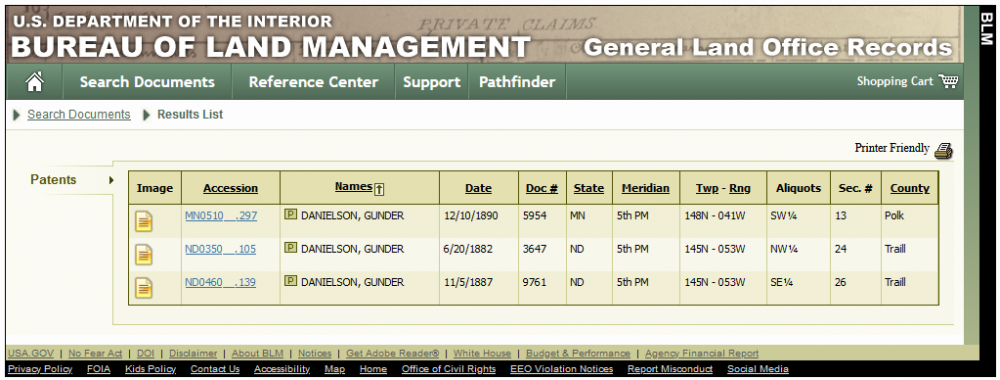Open Office of Civil Rights link
The height and width of the screenshot is (380, 1000).
click(449, 369)
